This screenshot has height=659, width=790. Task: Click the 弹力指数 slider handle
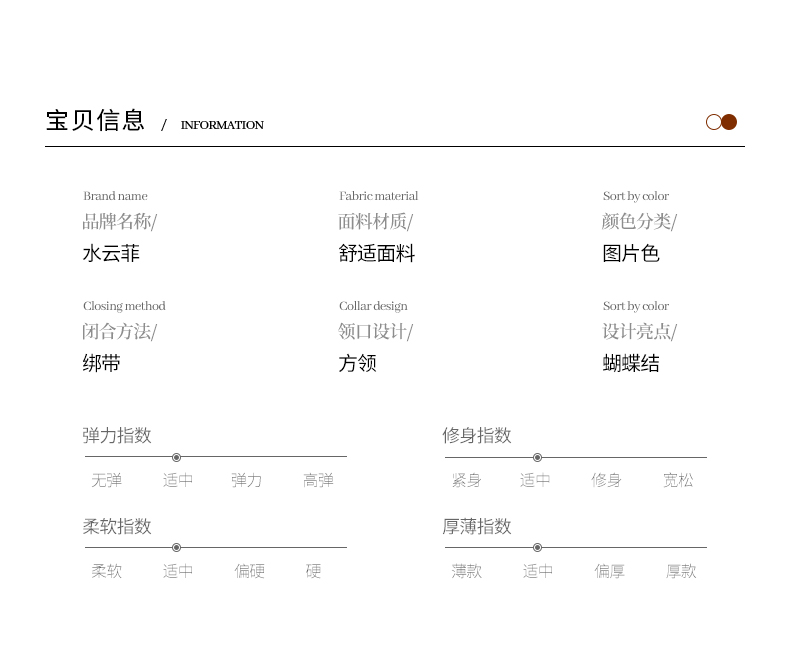point(176,457)
